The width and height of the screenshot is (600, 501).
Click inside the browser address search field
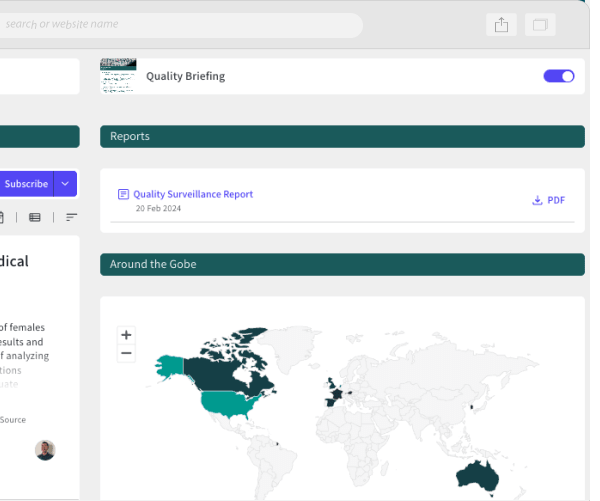pos(180,25)
